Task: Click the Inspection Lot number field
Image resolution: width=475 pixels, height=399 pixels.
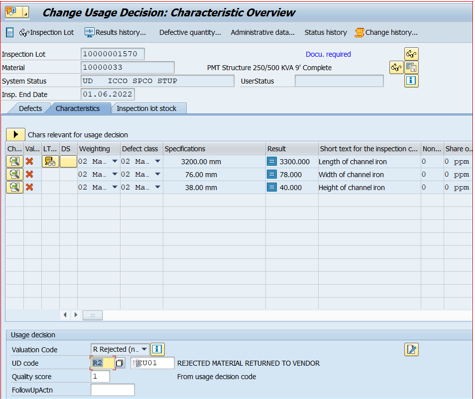Action: coord(113,54)
